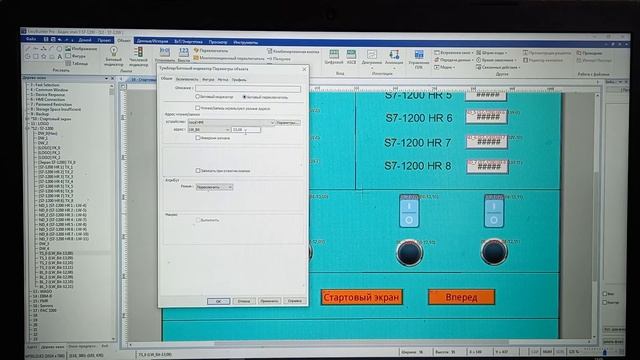
Task: Switch to the Общее dialog tab
Action: pyautogui.click(x=166, y=78)
